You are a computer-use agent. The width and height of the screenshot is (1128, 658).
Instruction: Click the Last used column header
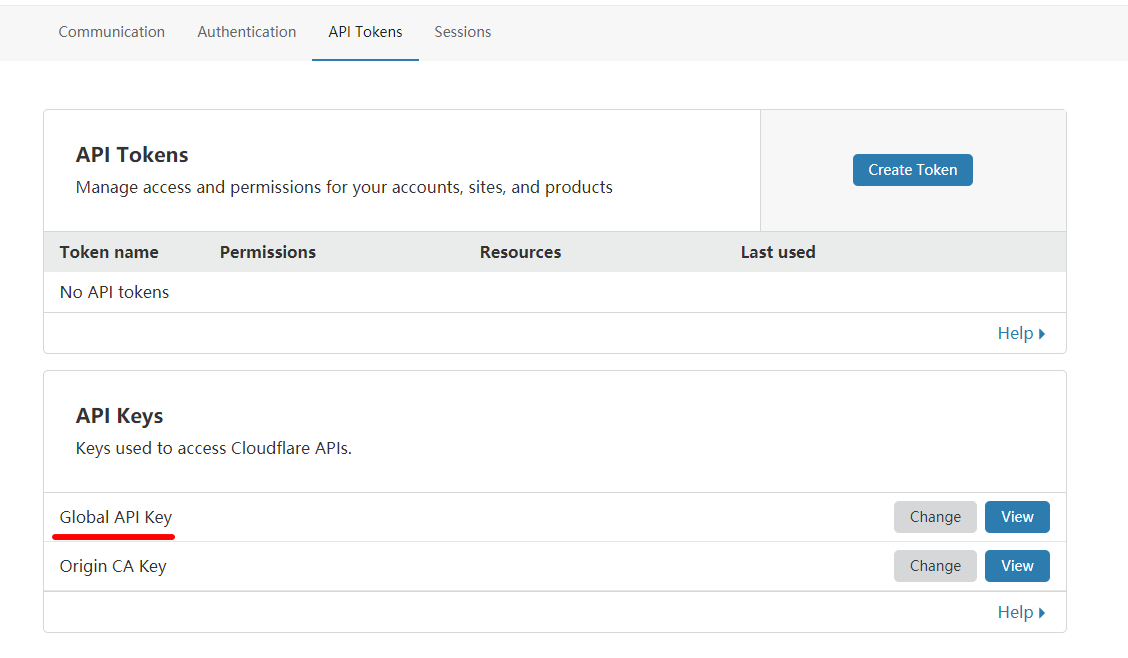(x=778, y=252)
